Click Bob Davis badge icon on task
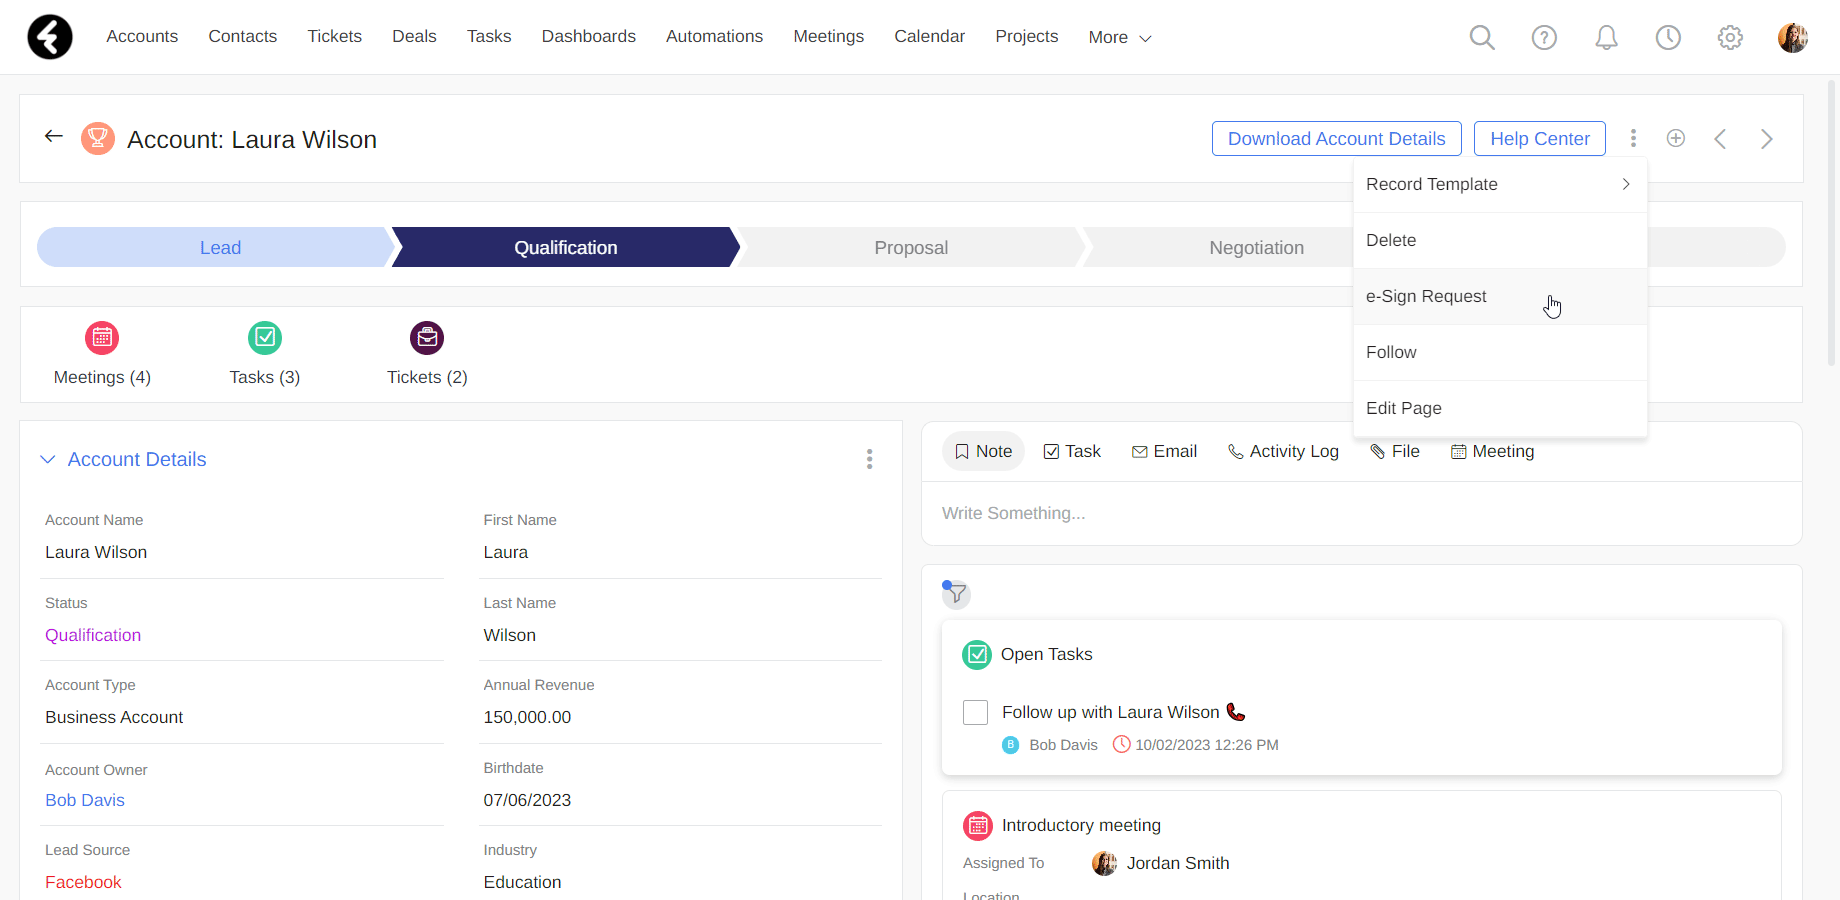 point(1011,744)
